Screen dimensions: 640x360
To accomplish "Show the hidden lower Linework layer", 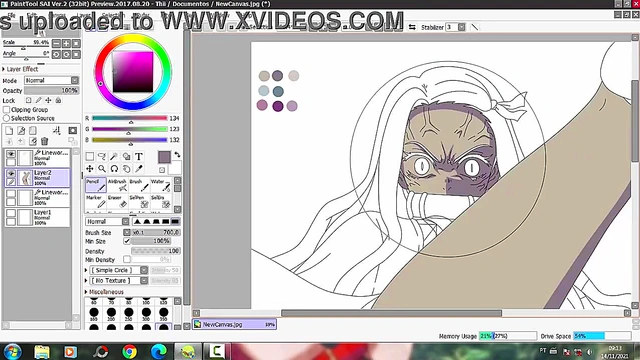I will (11, 193).
